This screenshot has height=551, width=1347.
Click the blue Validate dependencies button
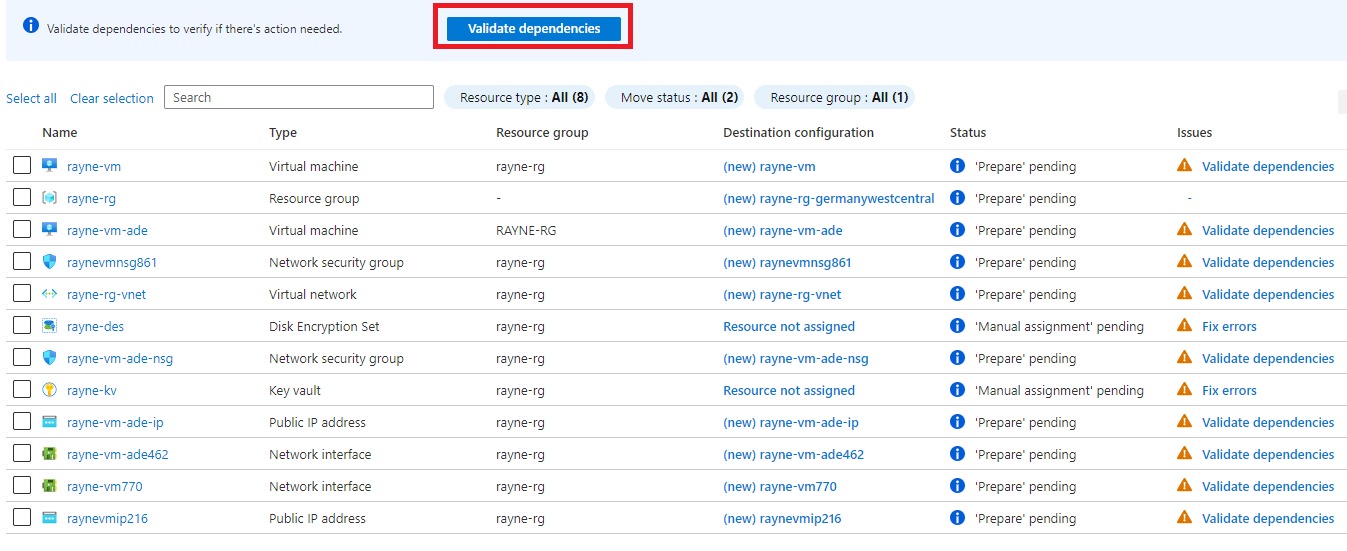click(x=534, y=29)
